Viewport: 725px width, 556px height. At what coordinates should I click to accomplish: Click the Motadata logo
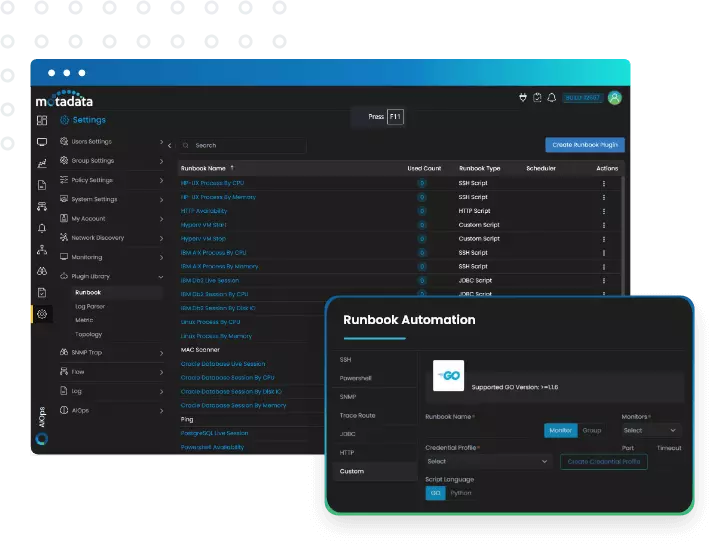click(64, 99)
